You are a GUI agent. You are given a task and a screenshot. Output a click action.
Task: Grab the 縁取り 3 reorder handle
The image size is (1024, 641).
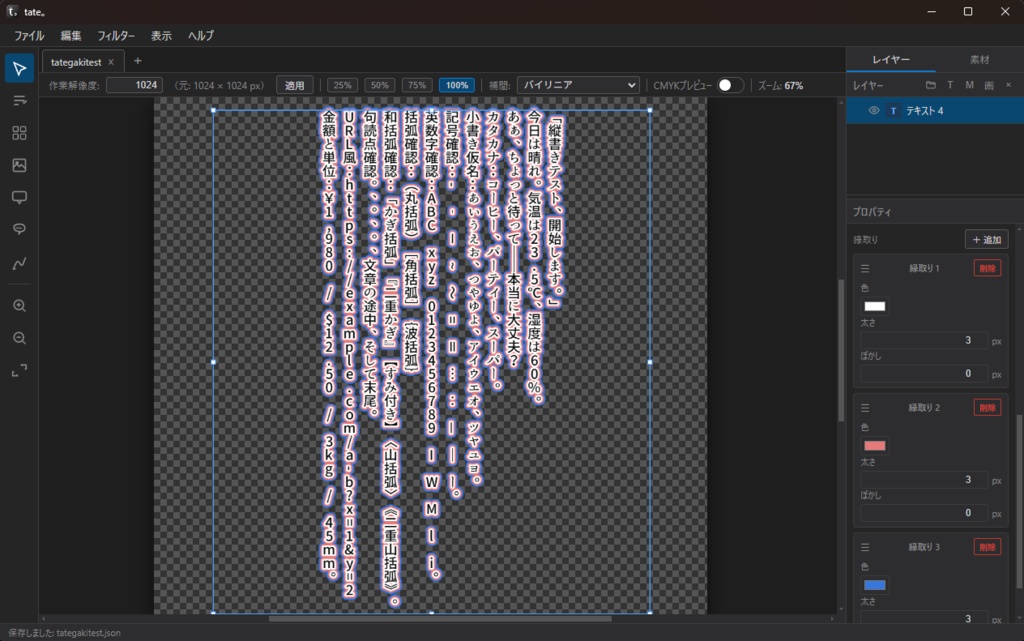865,547
